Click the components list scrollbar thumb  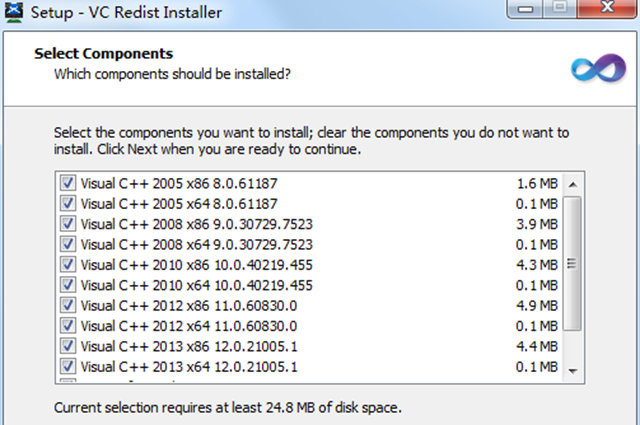pos(573,263)
